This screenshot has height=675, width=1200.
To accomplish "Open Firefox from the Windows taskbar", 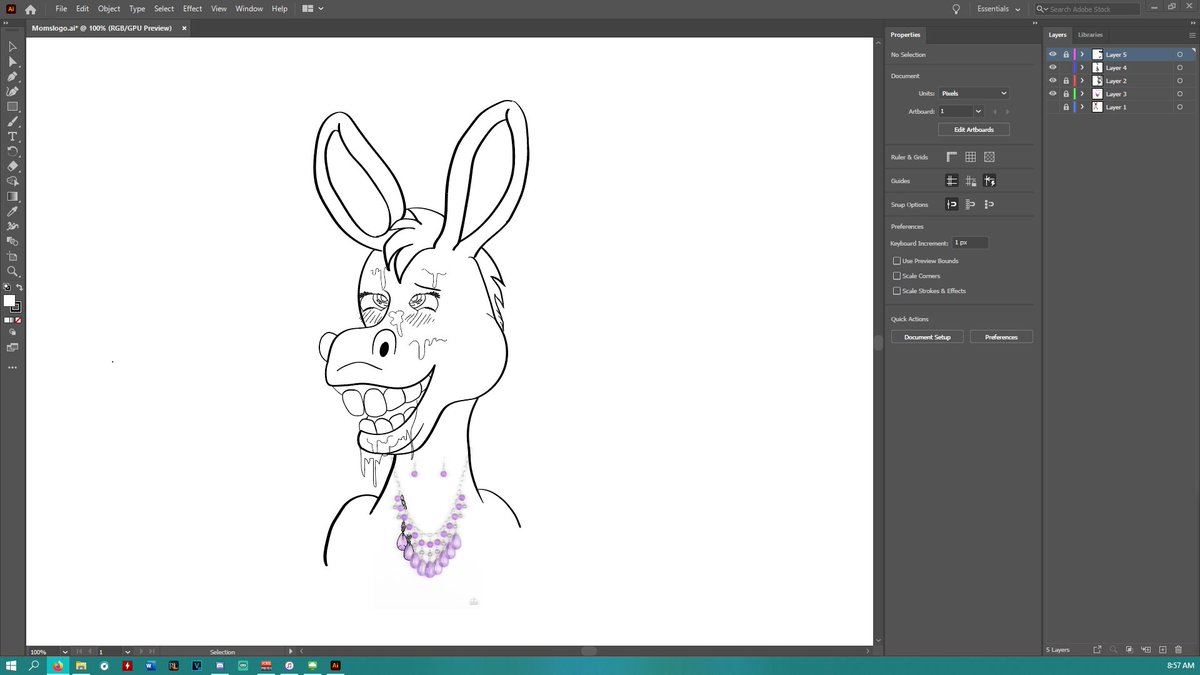I will tap(58, 665).
